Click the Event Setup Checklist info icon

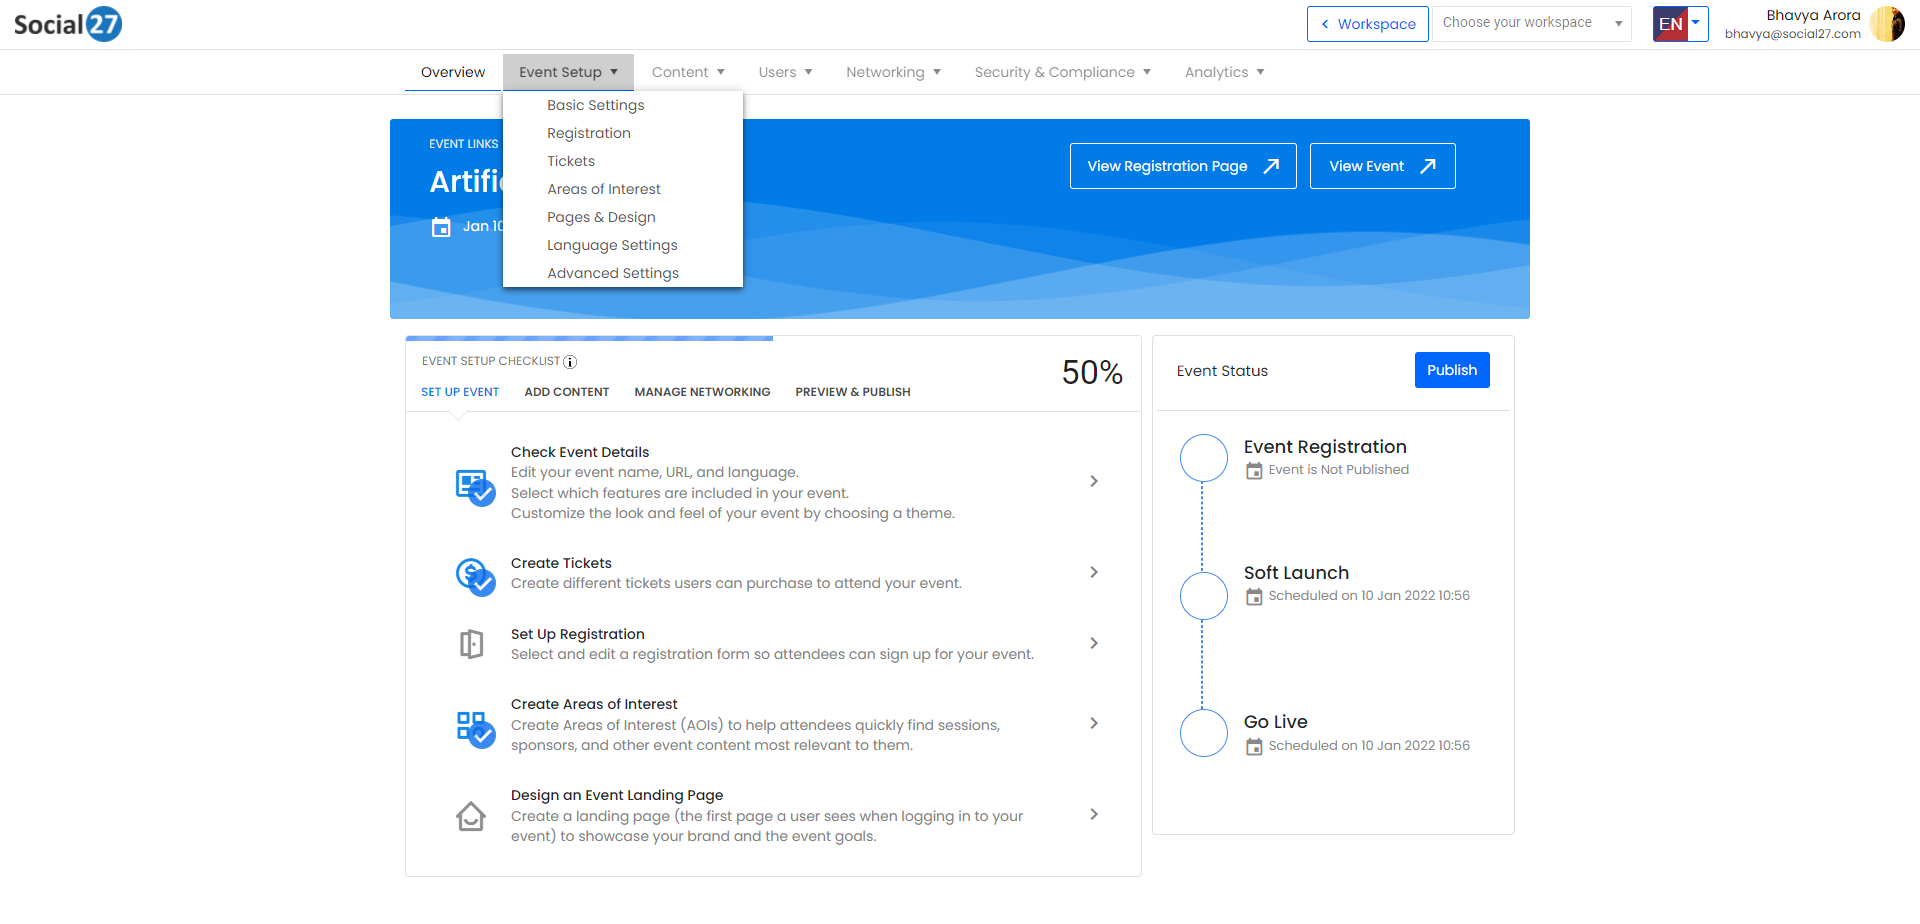pyautogui.click(x=570, y=362)
